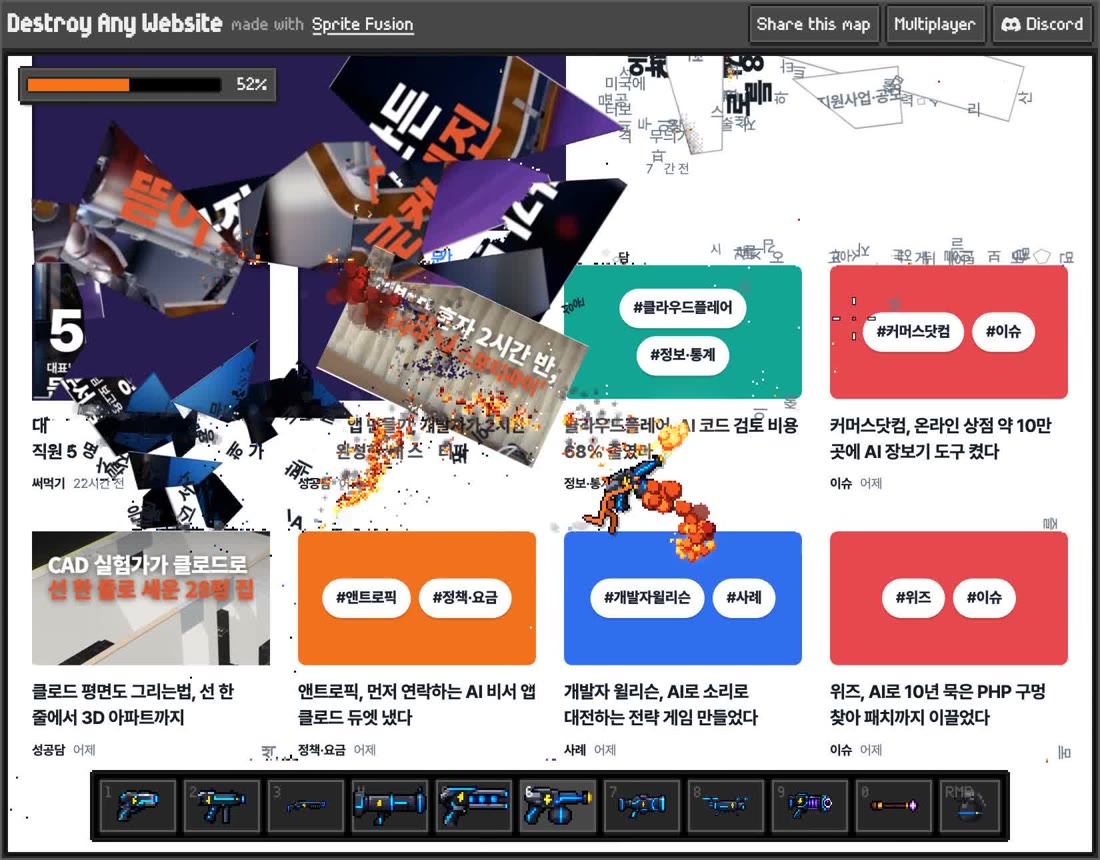
Task: Click the Discord logo icon
Action: point(1010,25)
